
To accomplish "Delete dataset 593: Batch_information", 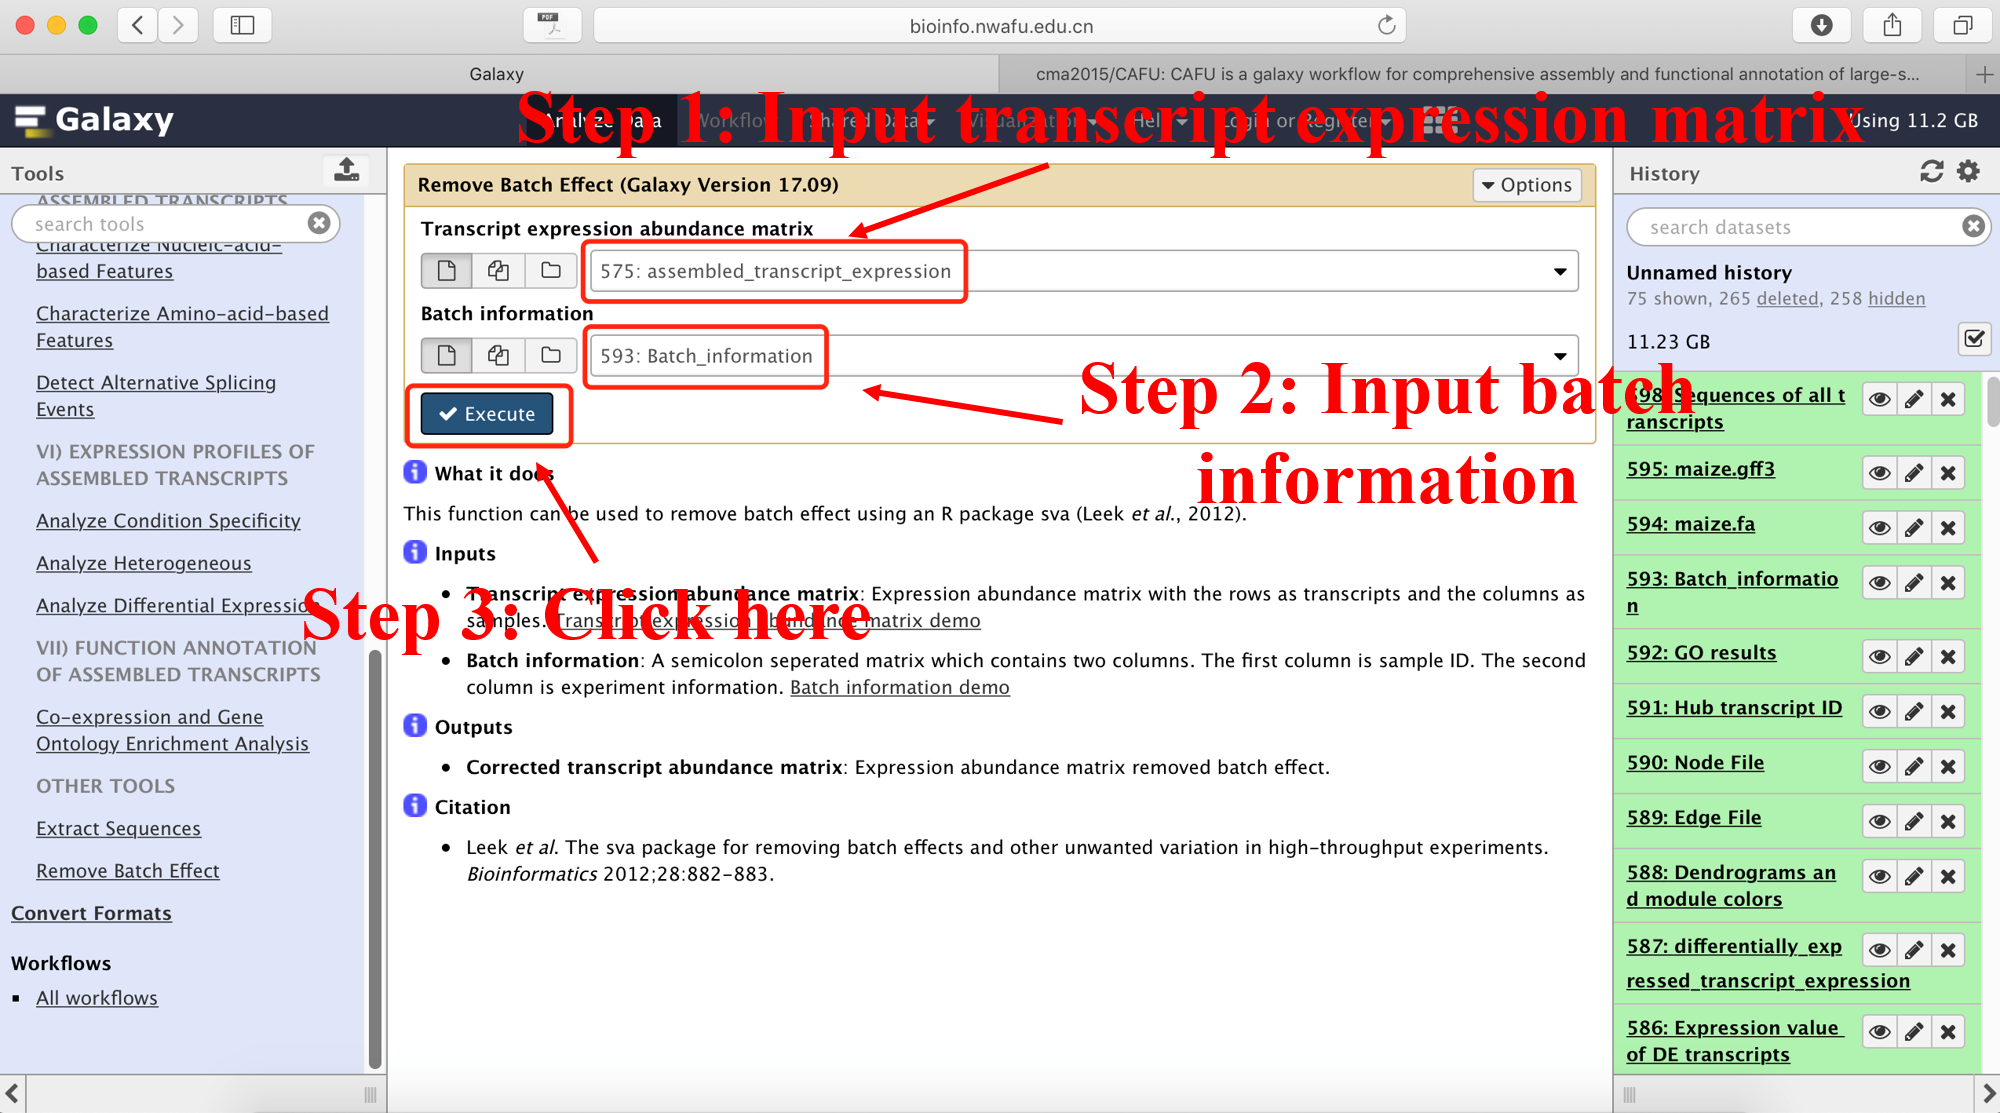I will pos(1948,583).
